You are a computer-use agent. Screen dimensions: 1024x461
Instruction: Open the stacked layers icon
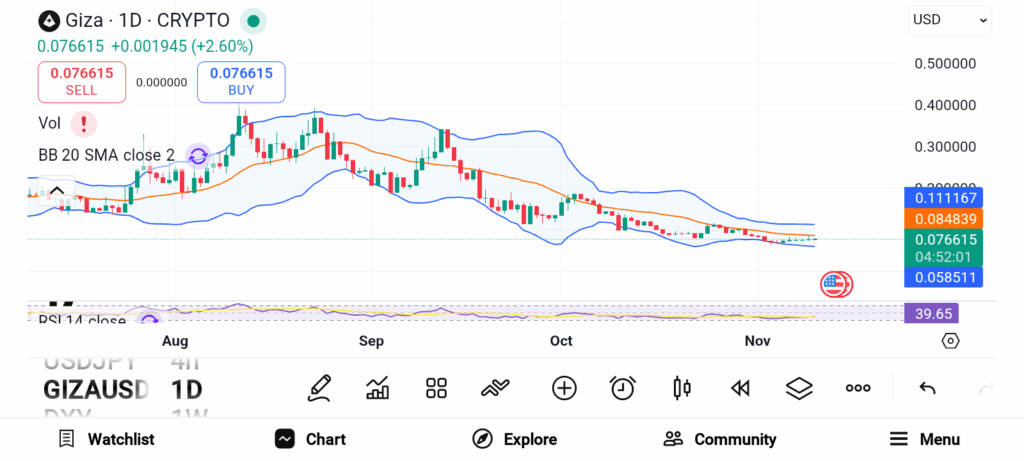coord(799,388)
